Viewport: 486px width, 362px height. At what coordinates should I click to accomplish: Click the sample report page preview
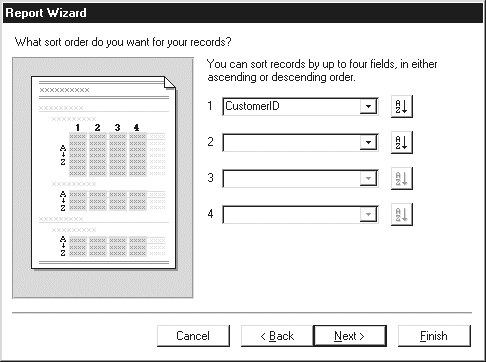tap(103, 172)
